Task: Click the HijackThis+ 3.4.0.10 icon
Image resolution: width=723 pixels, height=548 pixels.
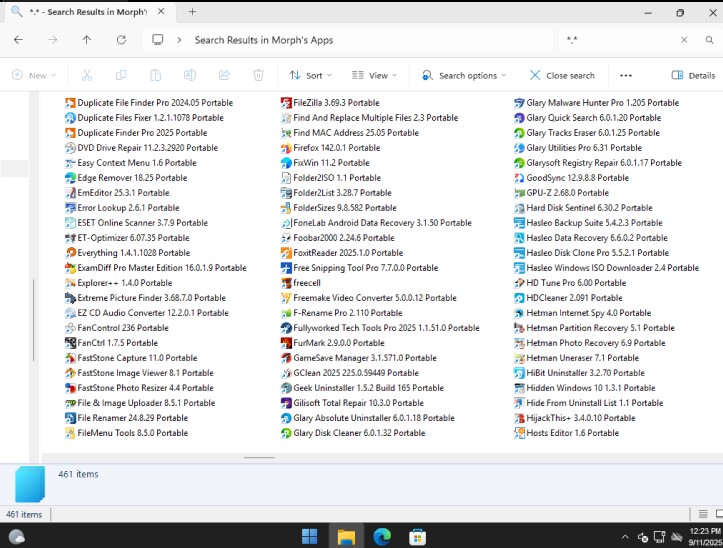Action: click(x=519, y=418)
